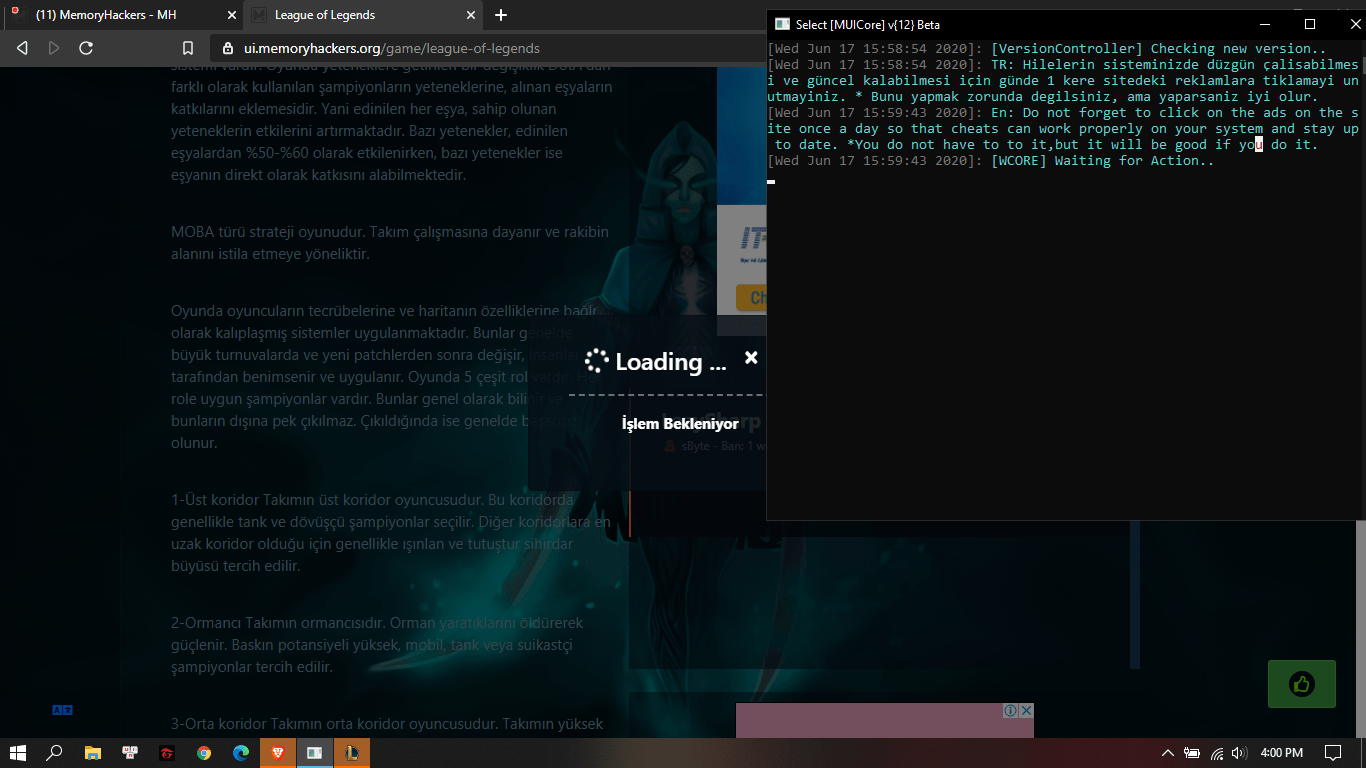Open Microsoft Edge from taskbar
The width and height of the screenshot is (1366, 768).
pyautogui.click(x=241, y=752)
